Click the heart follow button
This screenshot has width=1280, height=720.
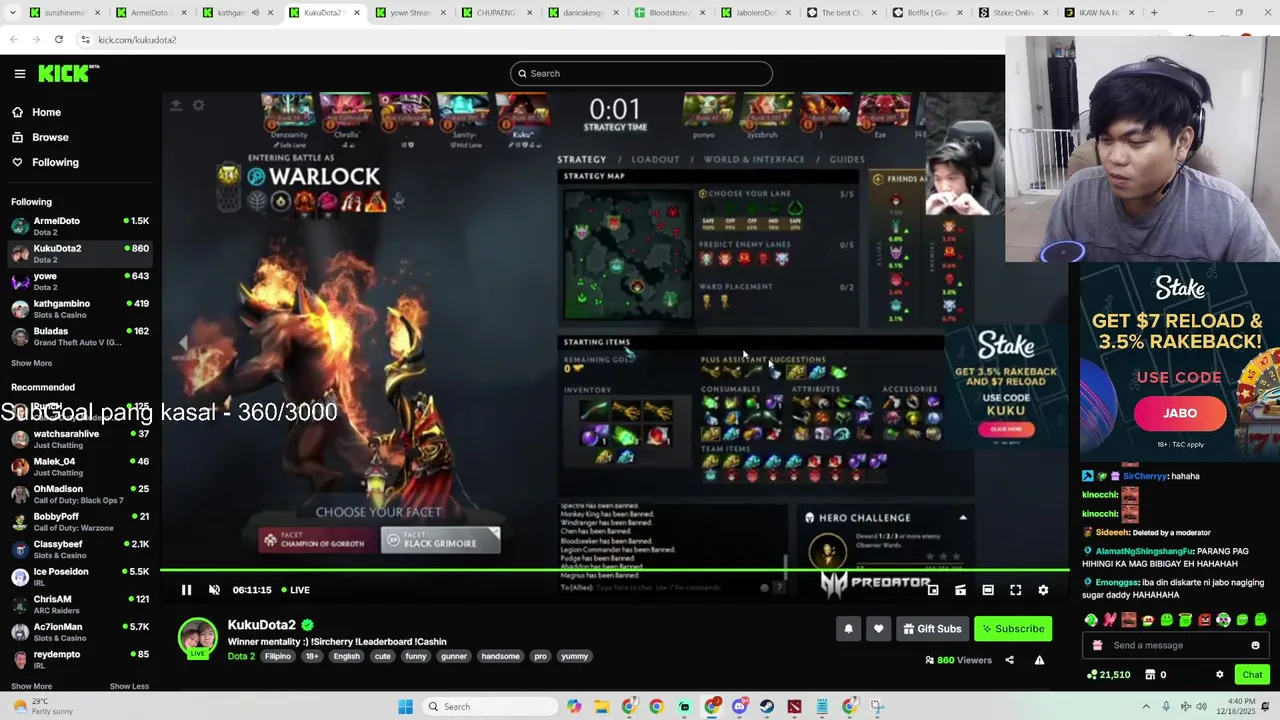pos(878,629)
